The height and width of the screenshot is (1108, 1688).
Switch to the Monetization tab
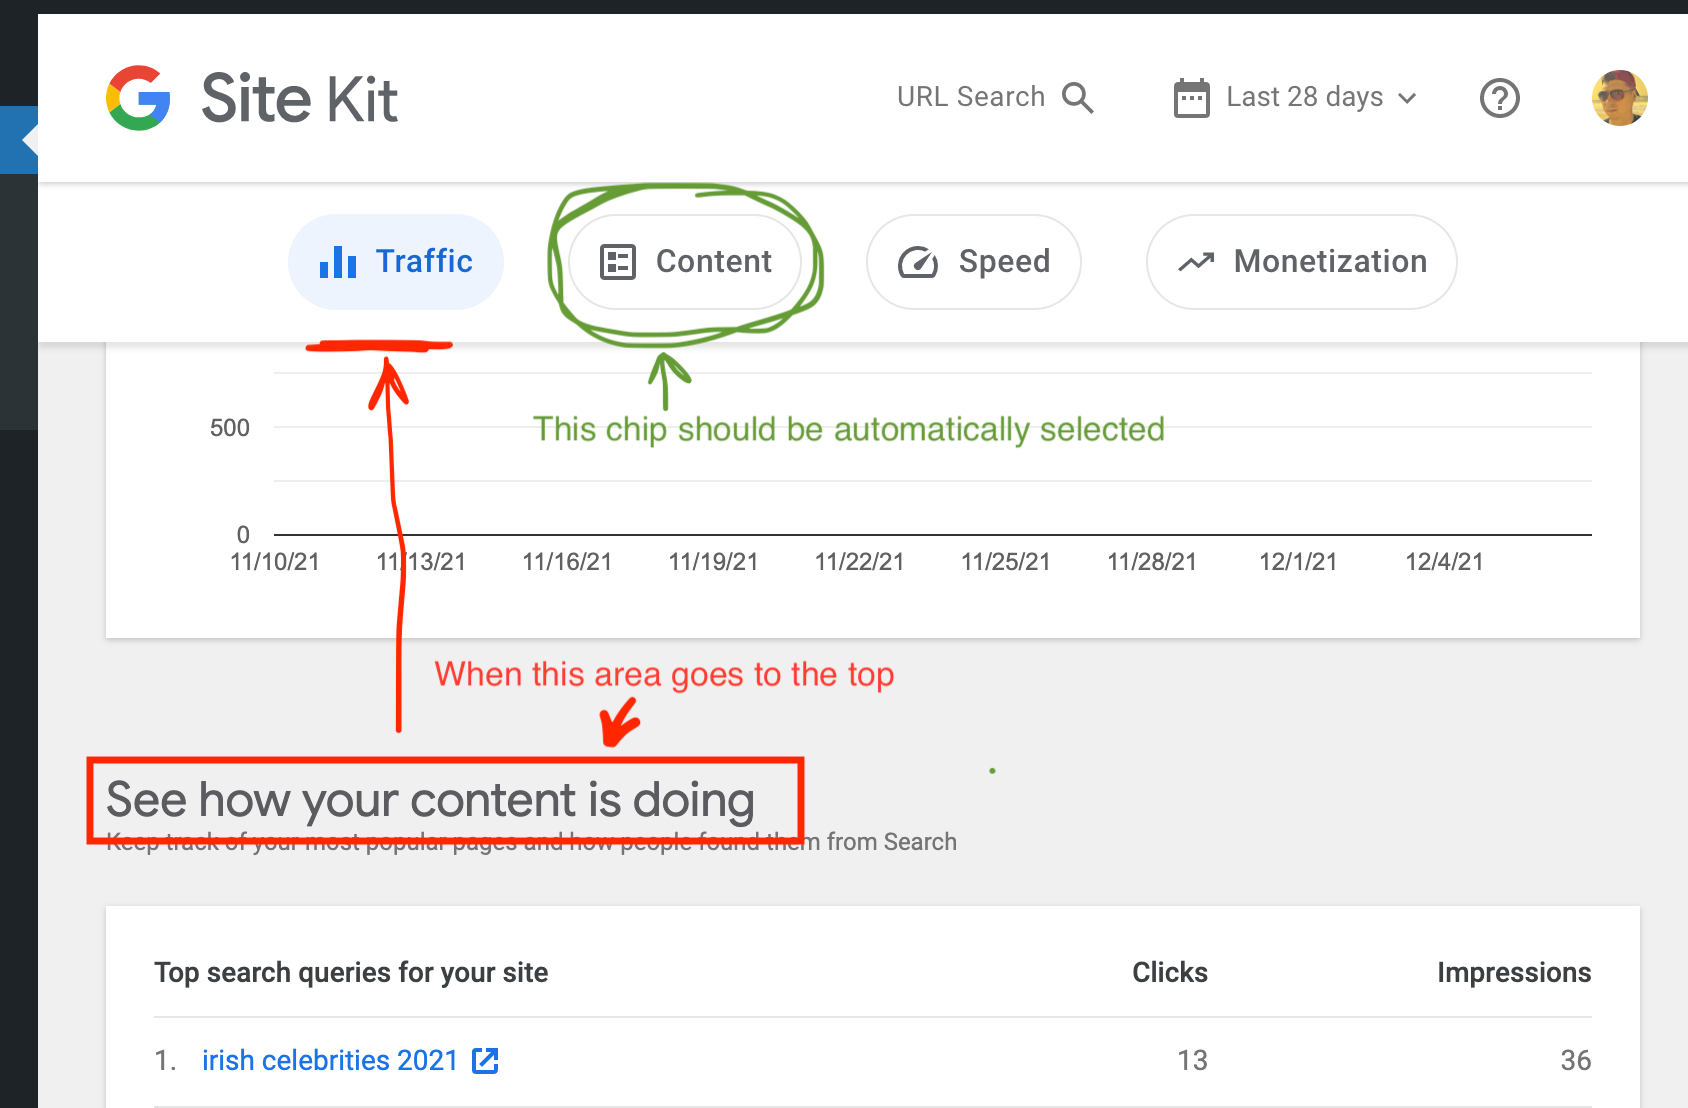pyautogui.click(x=1300, y=261)
